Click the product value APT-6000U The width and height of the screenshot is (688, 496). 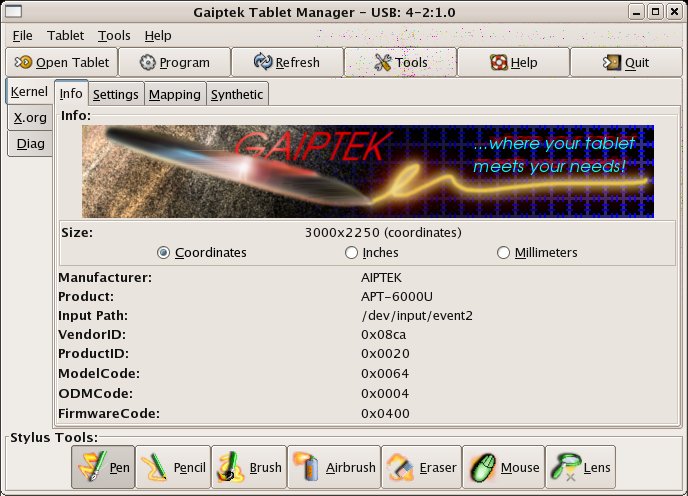point(397,297)
